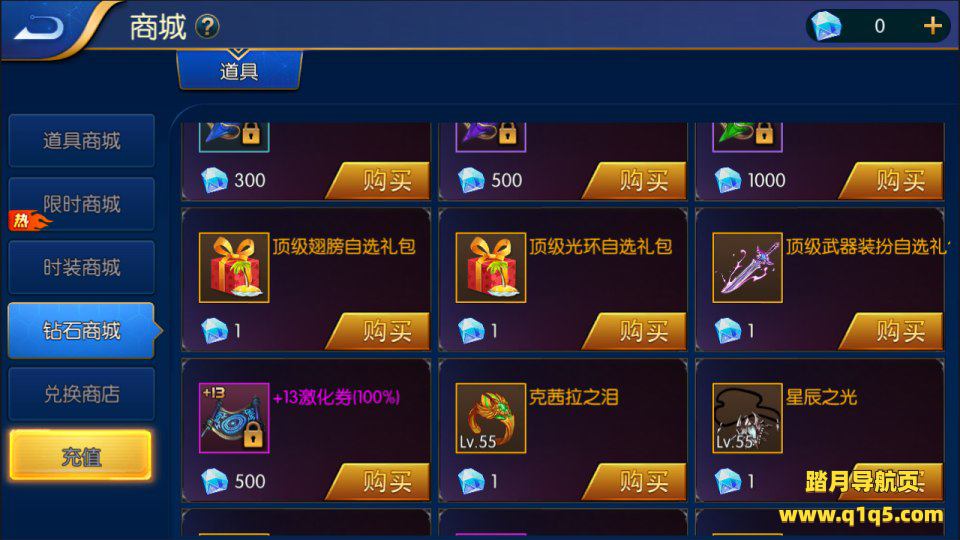The width and height of the screenshot is (960, 540).
Task: Click the 充值 recharge button
Action: coord(80,456)
